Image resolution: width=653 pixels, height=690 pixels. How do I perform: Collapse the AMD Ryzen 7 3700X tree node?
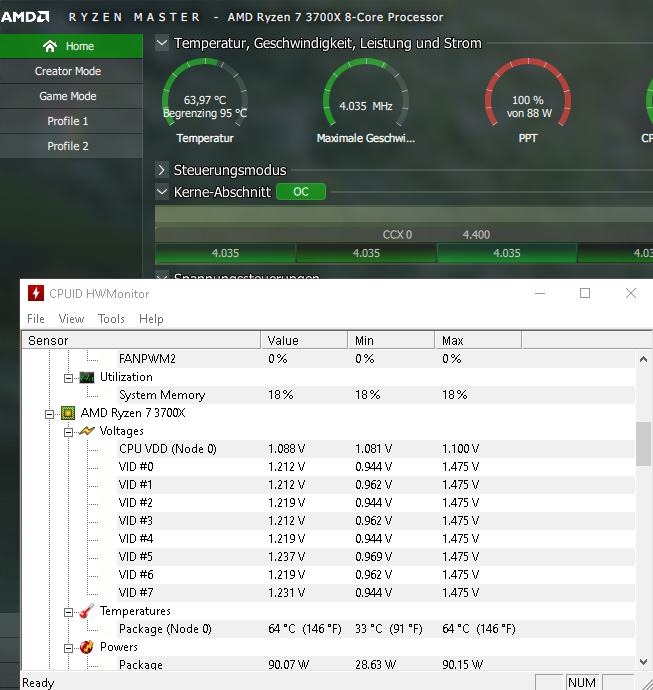pyautogui.click(x=49, y=414)
